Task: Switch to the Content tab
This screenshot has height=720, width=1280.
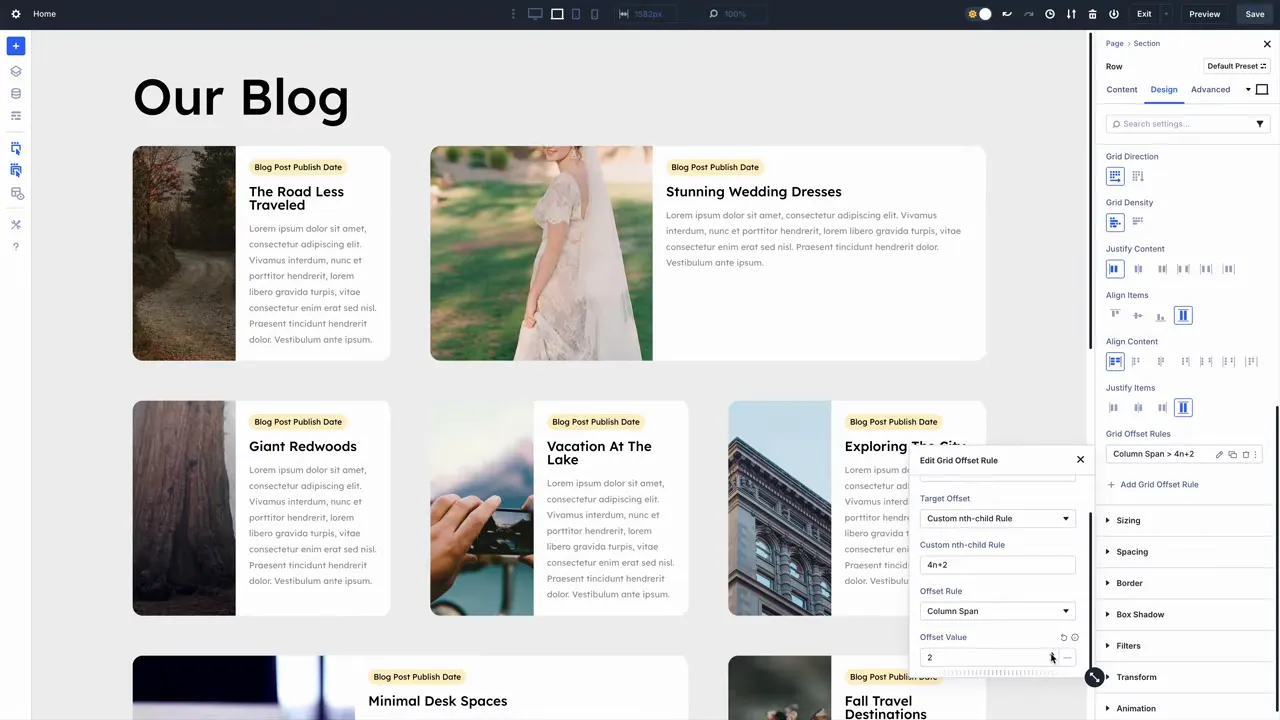Action: click(x=1122, y=90)
